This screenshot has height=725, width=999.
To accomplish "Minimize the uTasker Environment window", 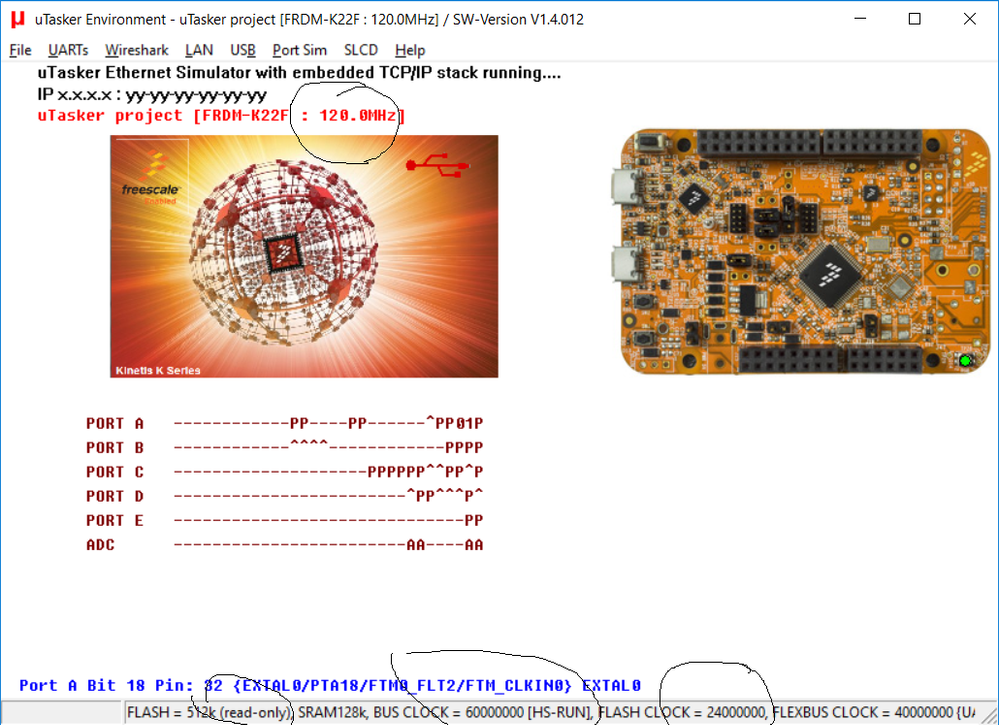I will pos(861,19).
